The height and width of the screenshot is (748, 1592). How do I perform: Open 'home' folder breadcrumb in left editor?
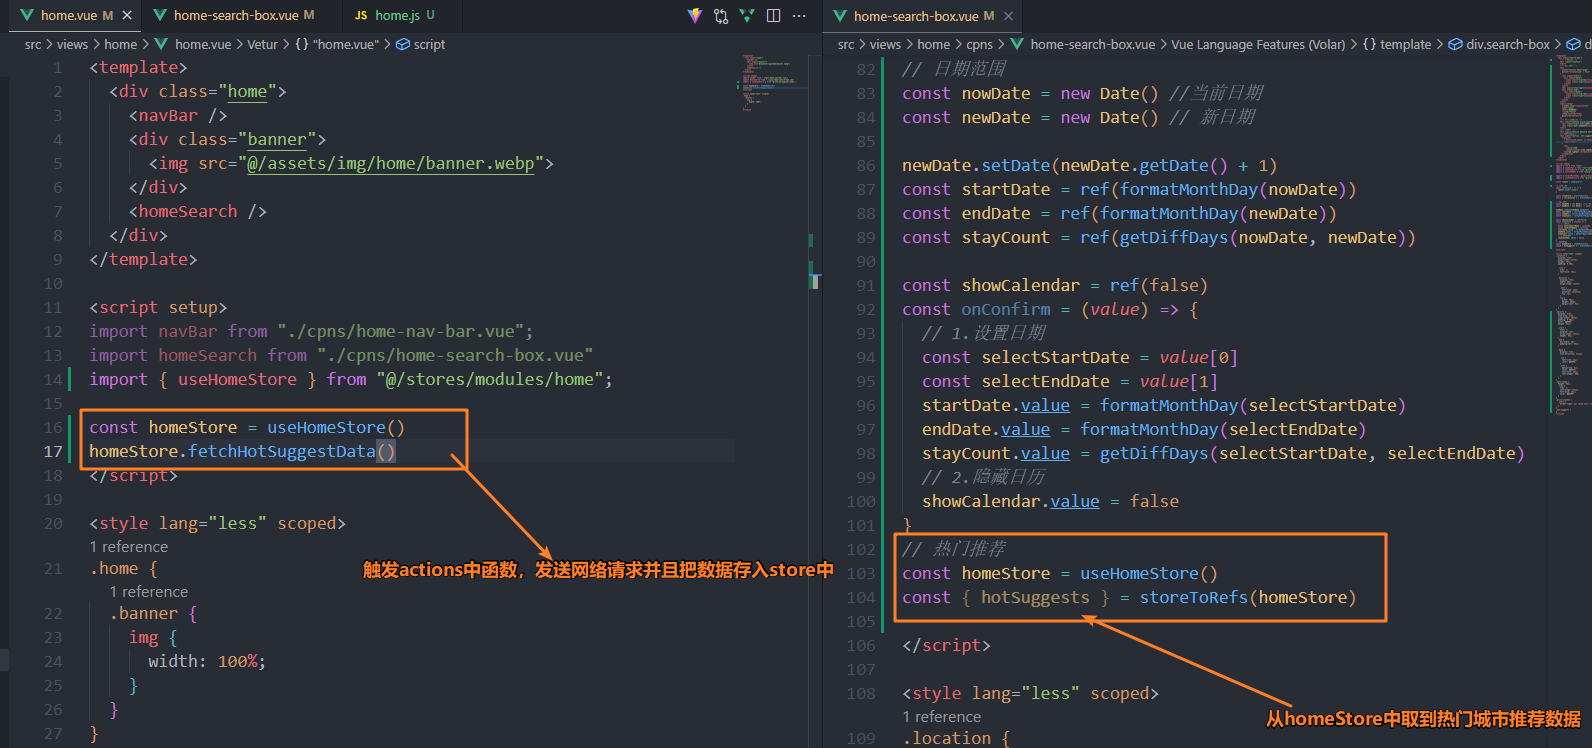[x=120, y=44]
